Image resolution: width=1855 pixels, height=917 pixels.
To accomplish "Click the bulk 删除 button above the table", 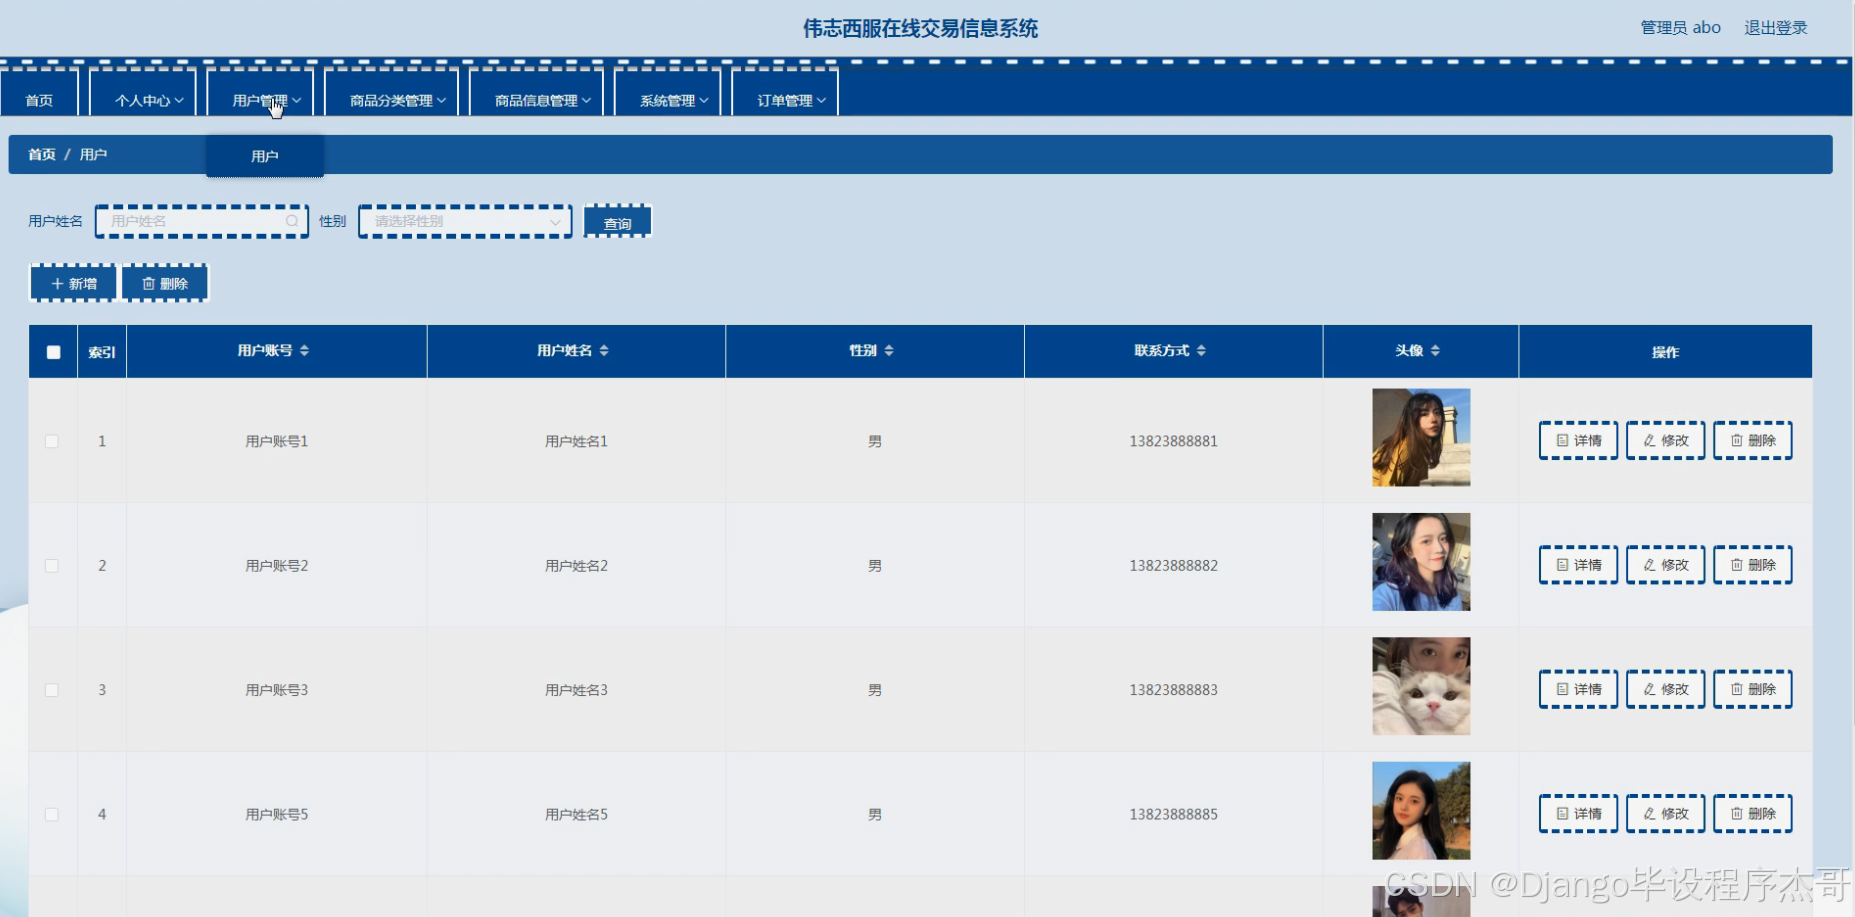I will pos(165,283).
